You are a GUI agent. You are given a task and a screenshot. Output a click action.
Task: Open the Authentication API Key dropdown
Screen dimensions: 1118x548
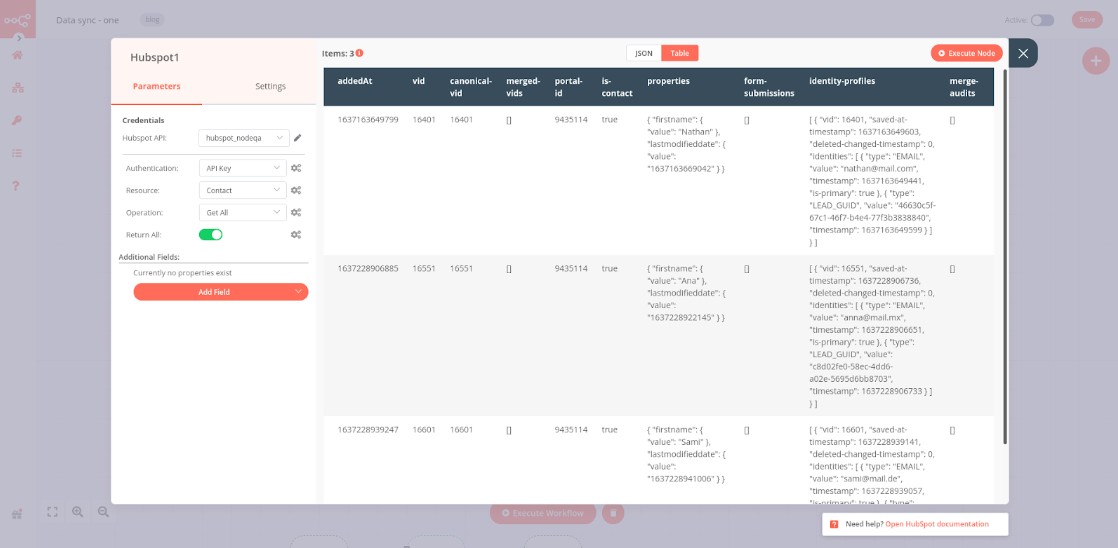coord(243,169)
